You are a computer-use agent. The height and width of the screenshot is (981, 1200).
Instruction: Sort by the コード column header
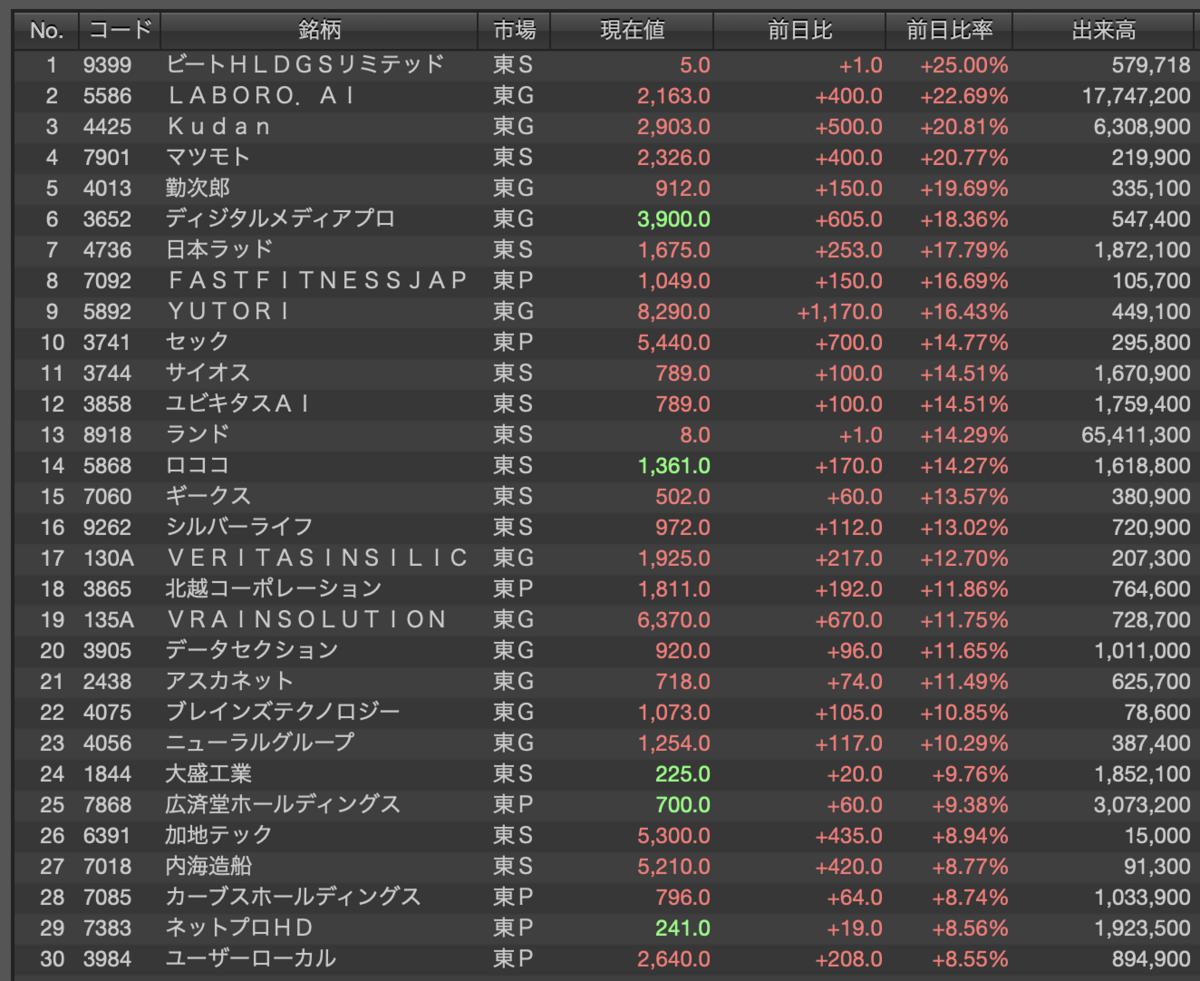[120, 31]
